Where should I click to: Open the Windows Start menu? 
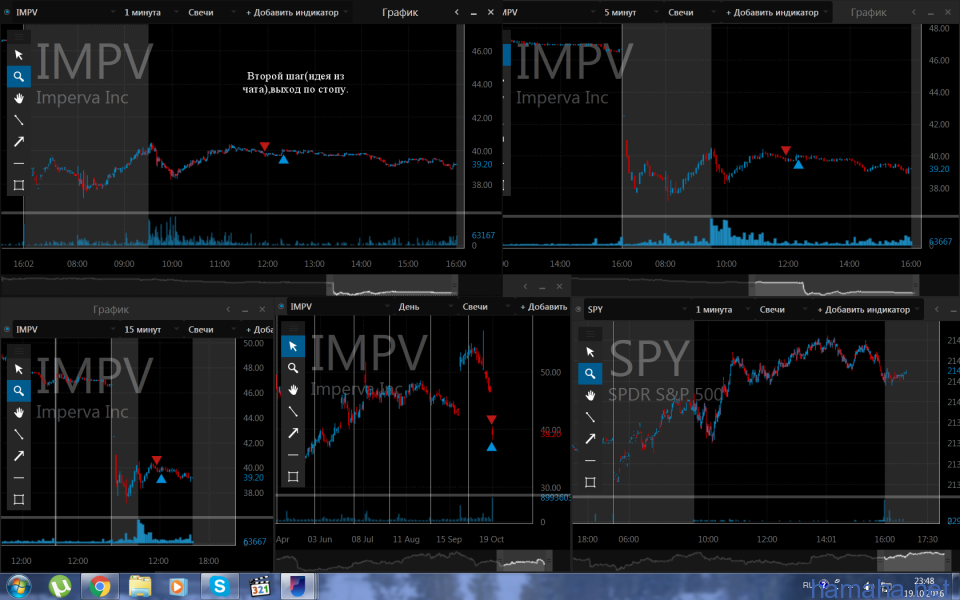[18, 587]
